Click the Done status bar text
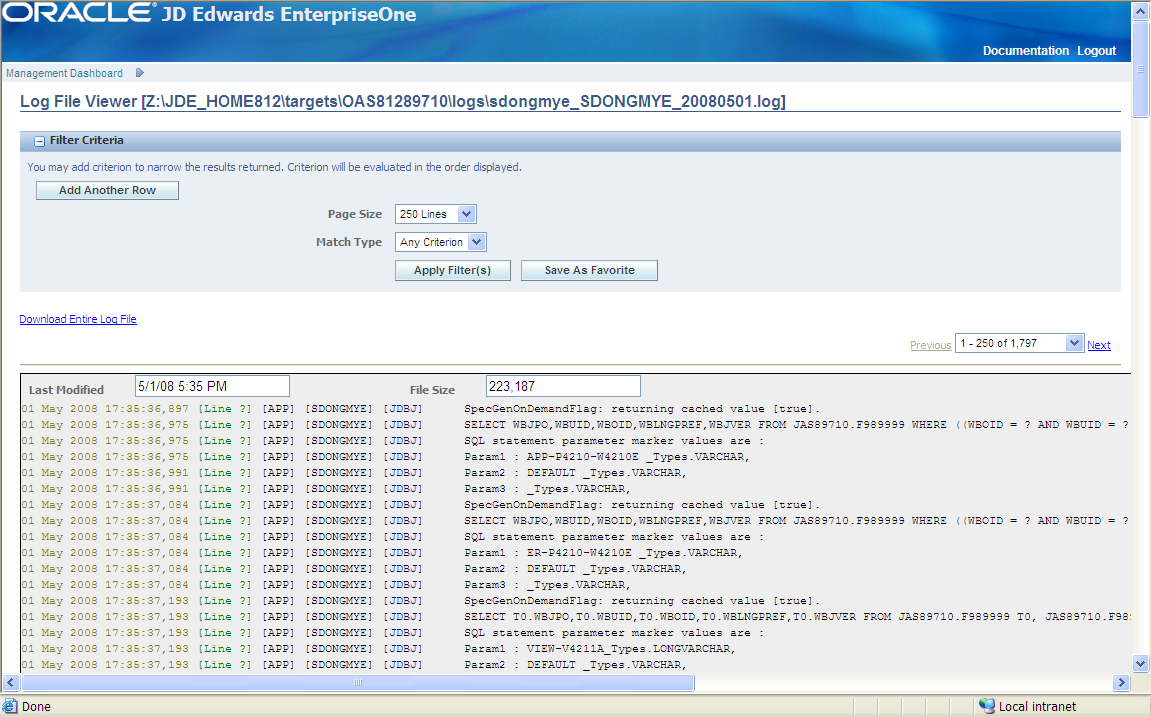 click(x=36, y=707)
